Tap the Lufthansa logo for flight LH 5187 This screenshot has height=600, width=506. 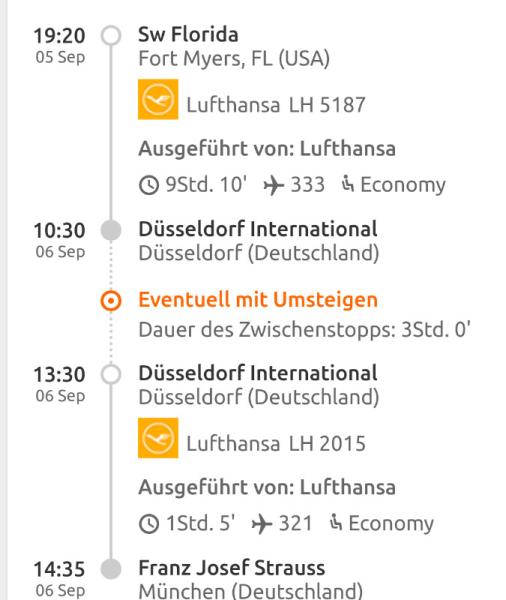158,99
